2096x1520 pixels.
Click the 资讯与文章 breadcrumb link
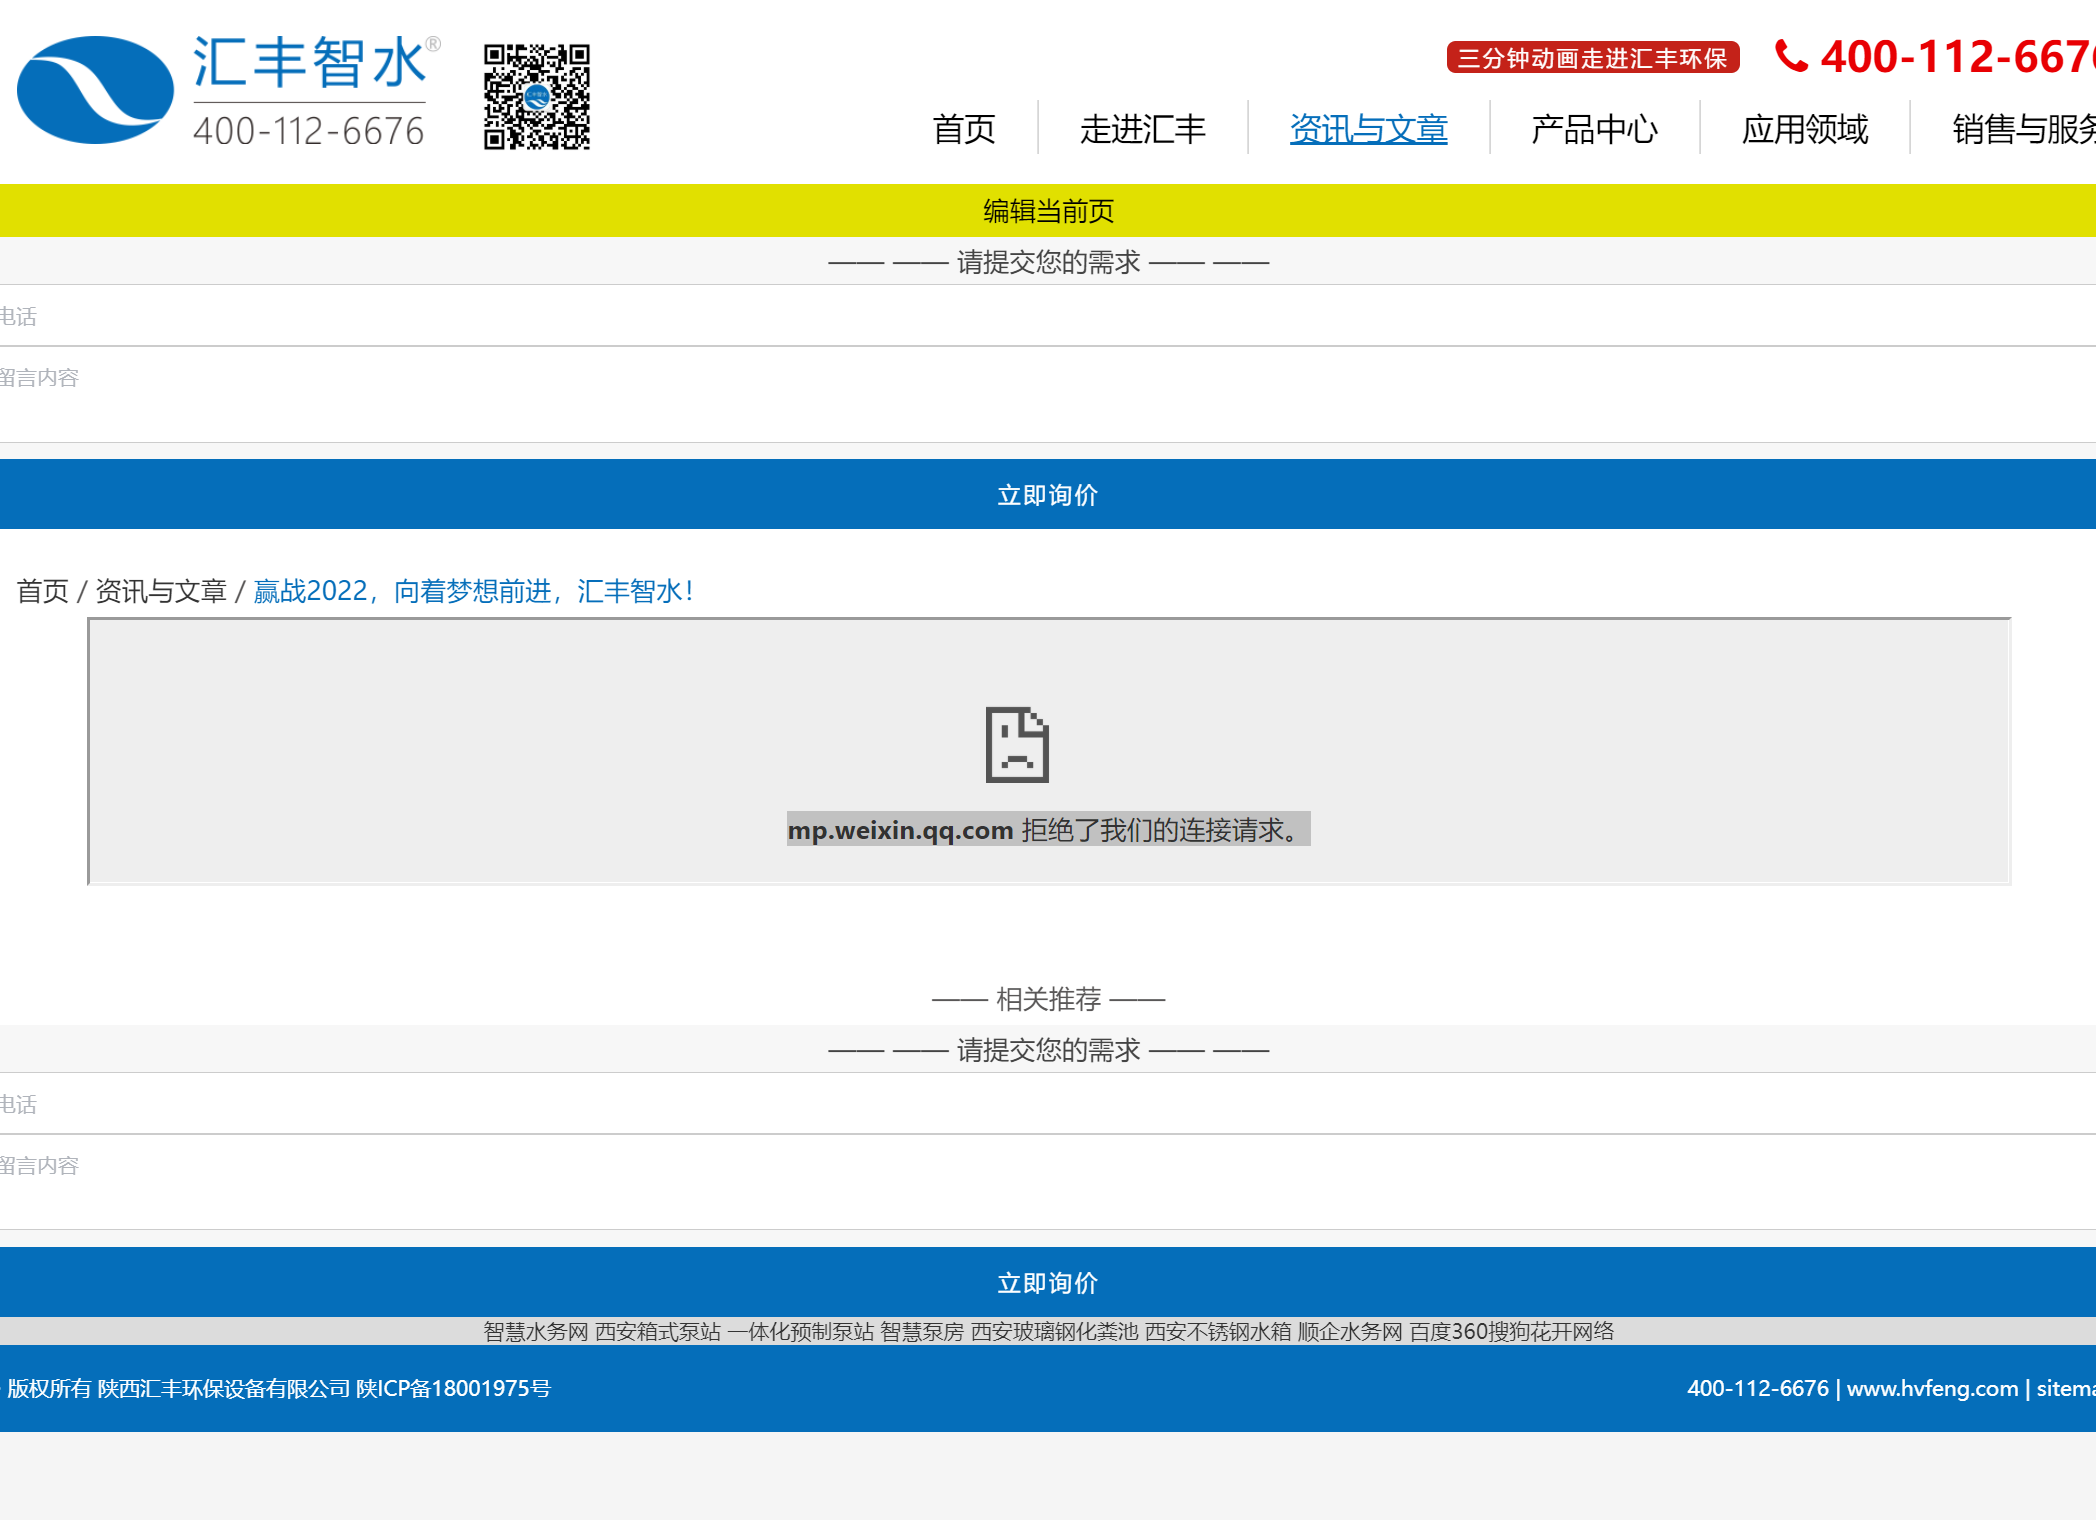pos(161,591)
